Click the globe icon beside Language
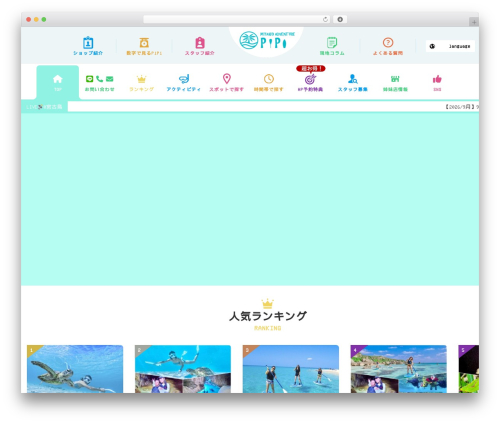The width and height of the screenshot is (500, 423). tap(432, 46)
